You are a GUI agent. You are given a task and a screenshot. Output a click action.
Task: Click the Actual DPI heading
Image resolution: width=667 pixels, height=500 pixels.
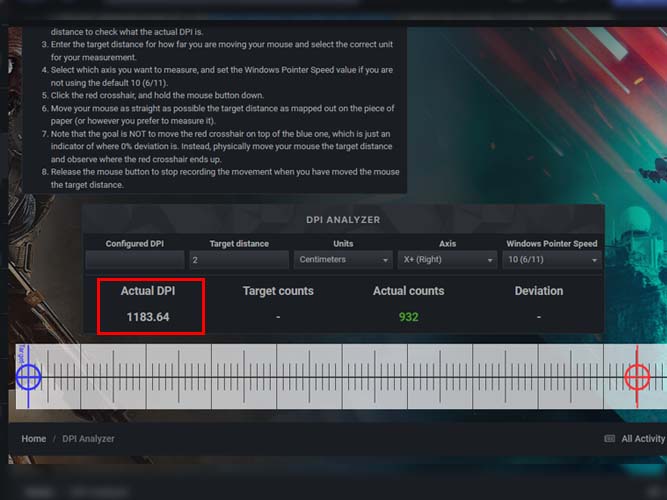(148, 291)
